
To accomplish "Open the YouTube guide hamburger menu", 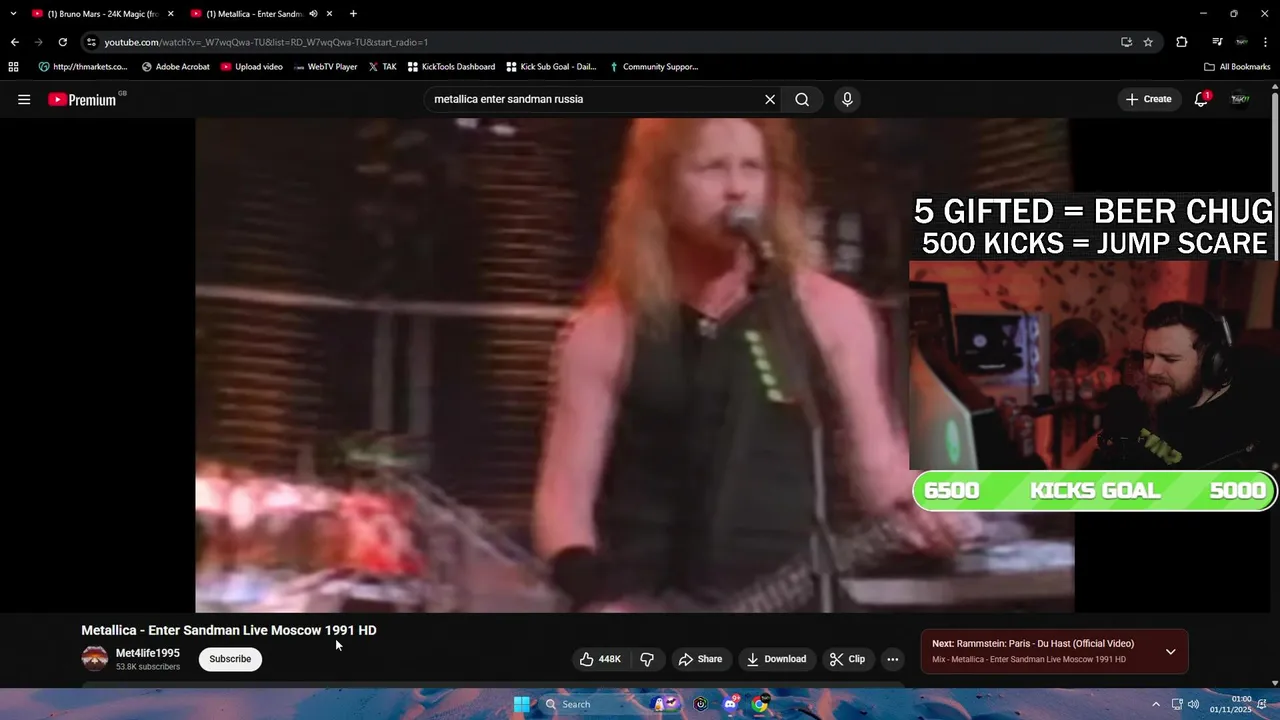I will (24, 99).
